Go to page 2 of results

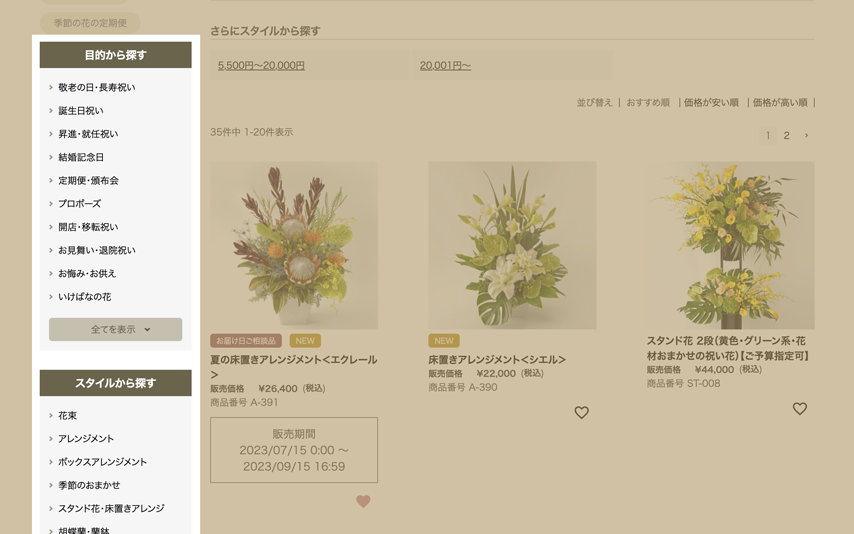[786, 136]
